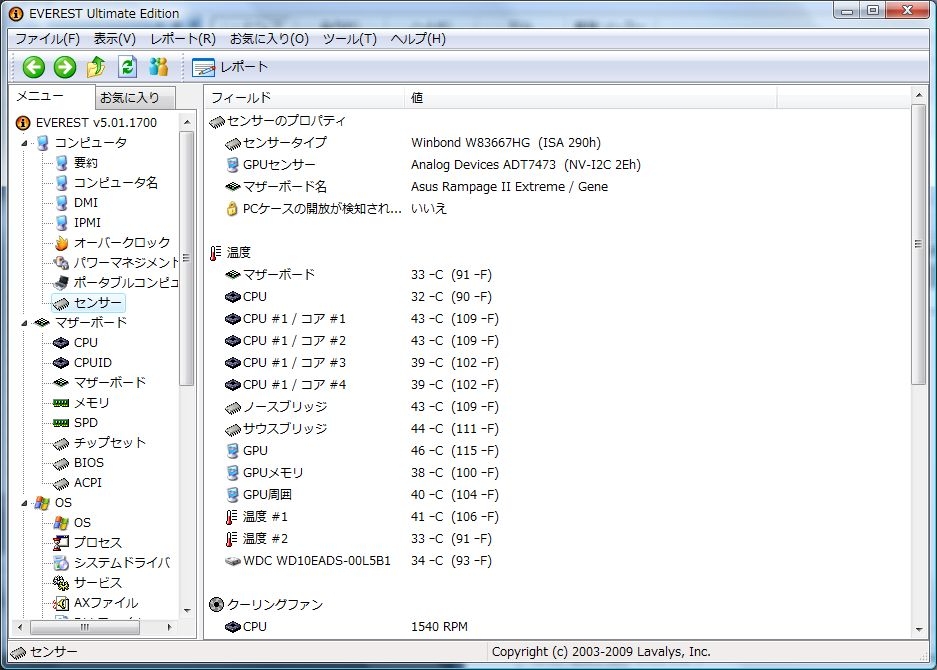
Task: Click the パワーマネジメント icon
Action: click(62, 263)
